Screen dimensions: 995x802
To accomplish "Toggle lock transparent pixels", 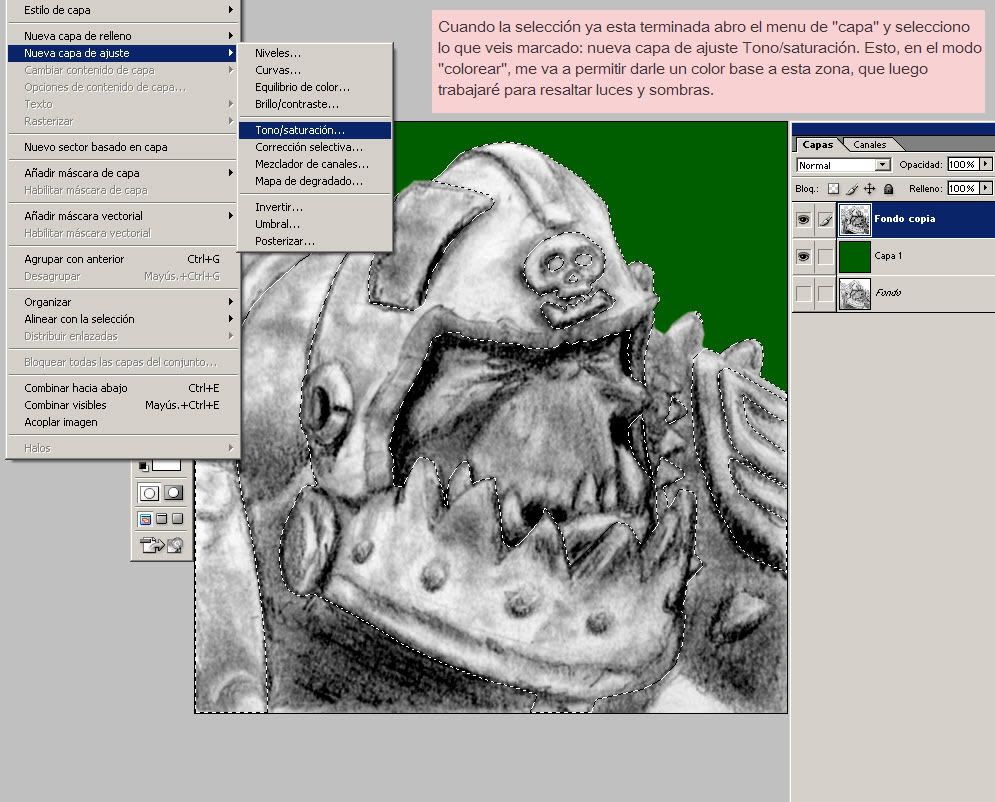I will [x=833, y=188].
